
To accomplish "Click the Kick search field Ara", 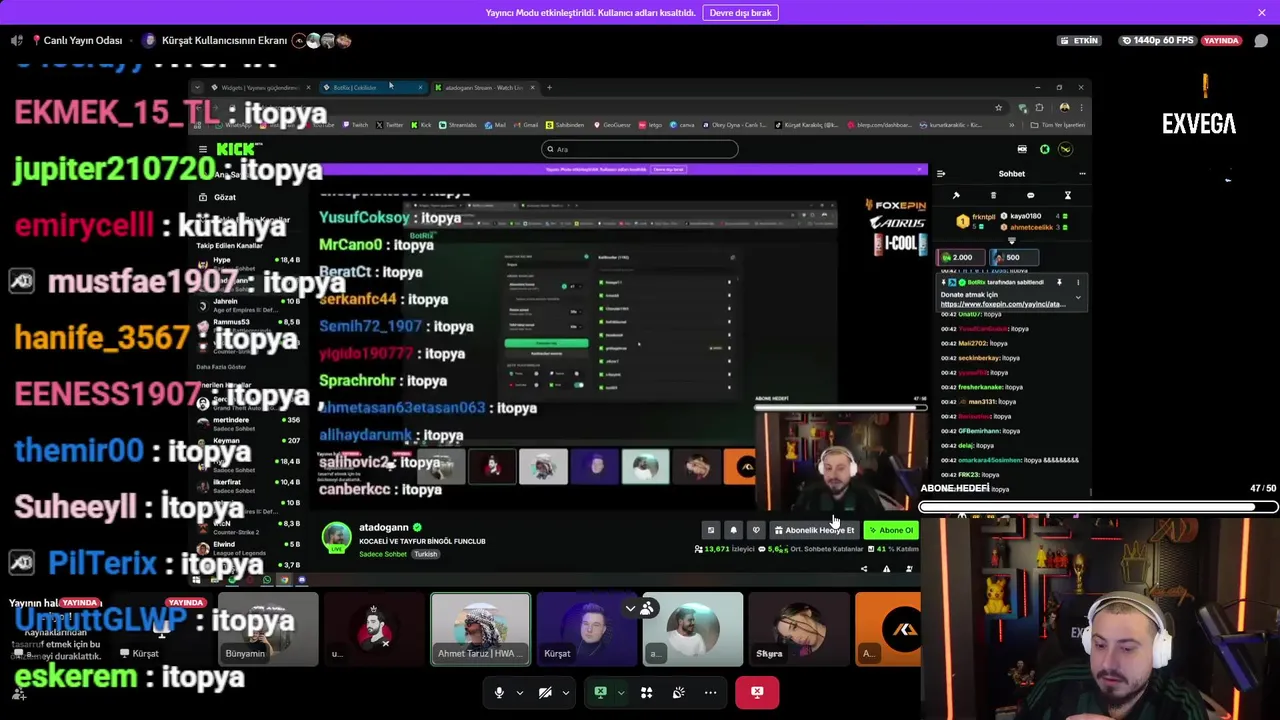I will click(x=640, y=149).
